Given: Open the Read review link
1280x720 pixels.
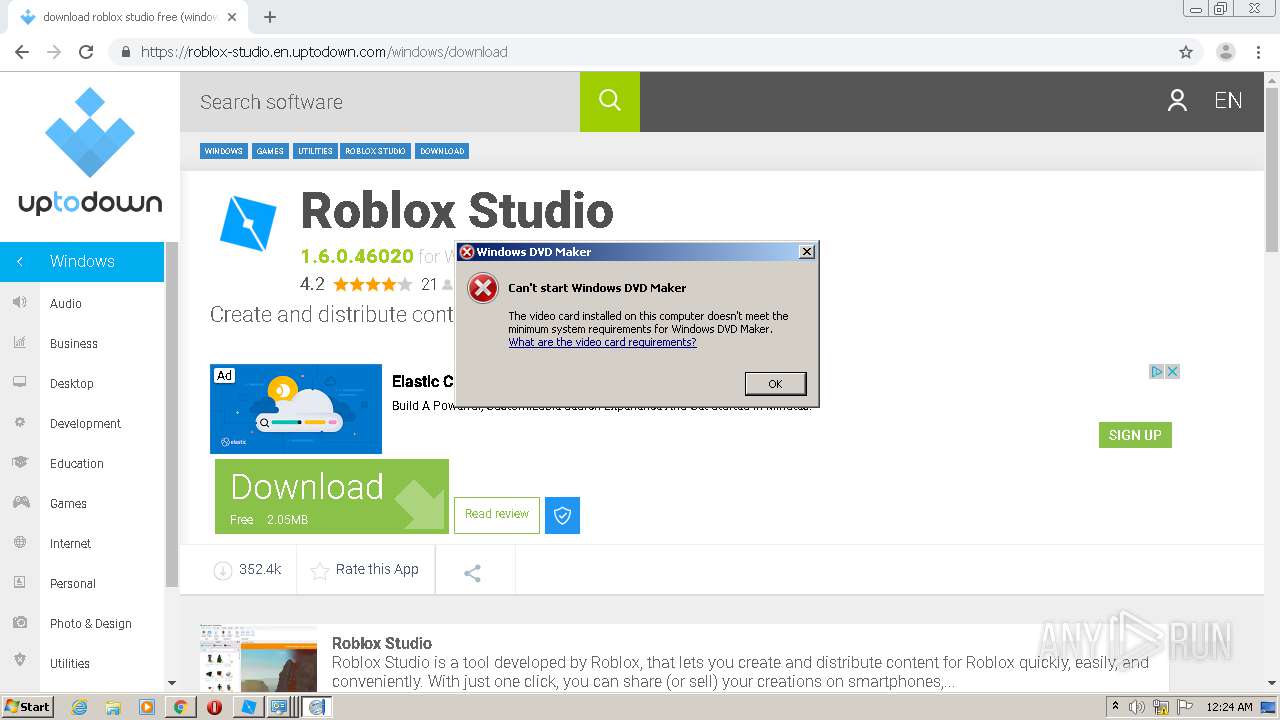Looking at the screenshot, I should tap(497, 514).
